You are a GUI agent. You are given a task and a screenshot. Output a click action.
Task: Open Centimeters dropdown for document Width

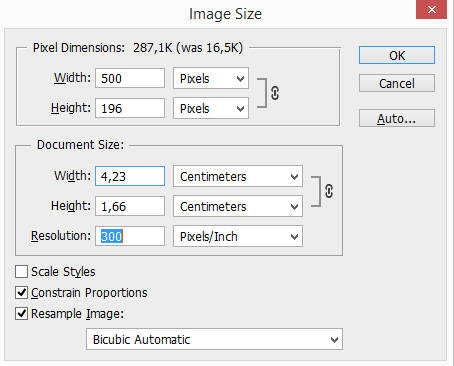pyautogui.click(x=238, y=176)
